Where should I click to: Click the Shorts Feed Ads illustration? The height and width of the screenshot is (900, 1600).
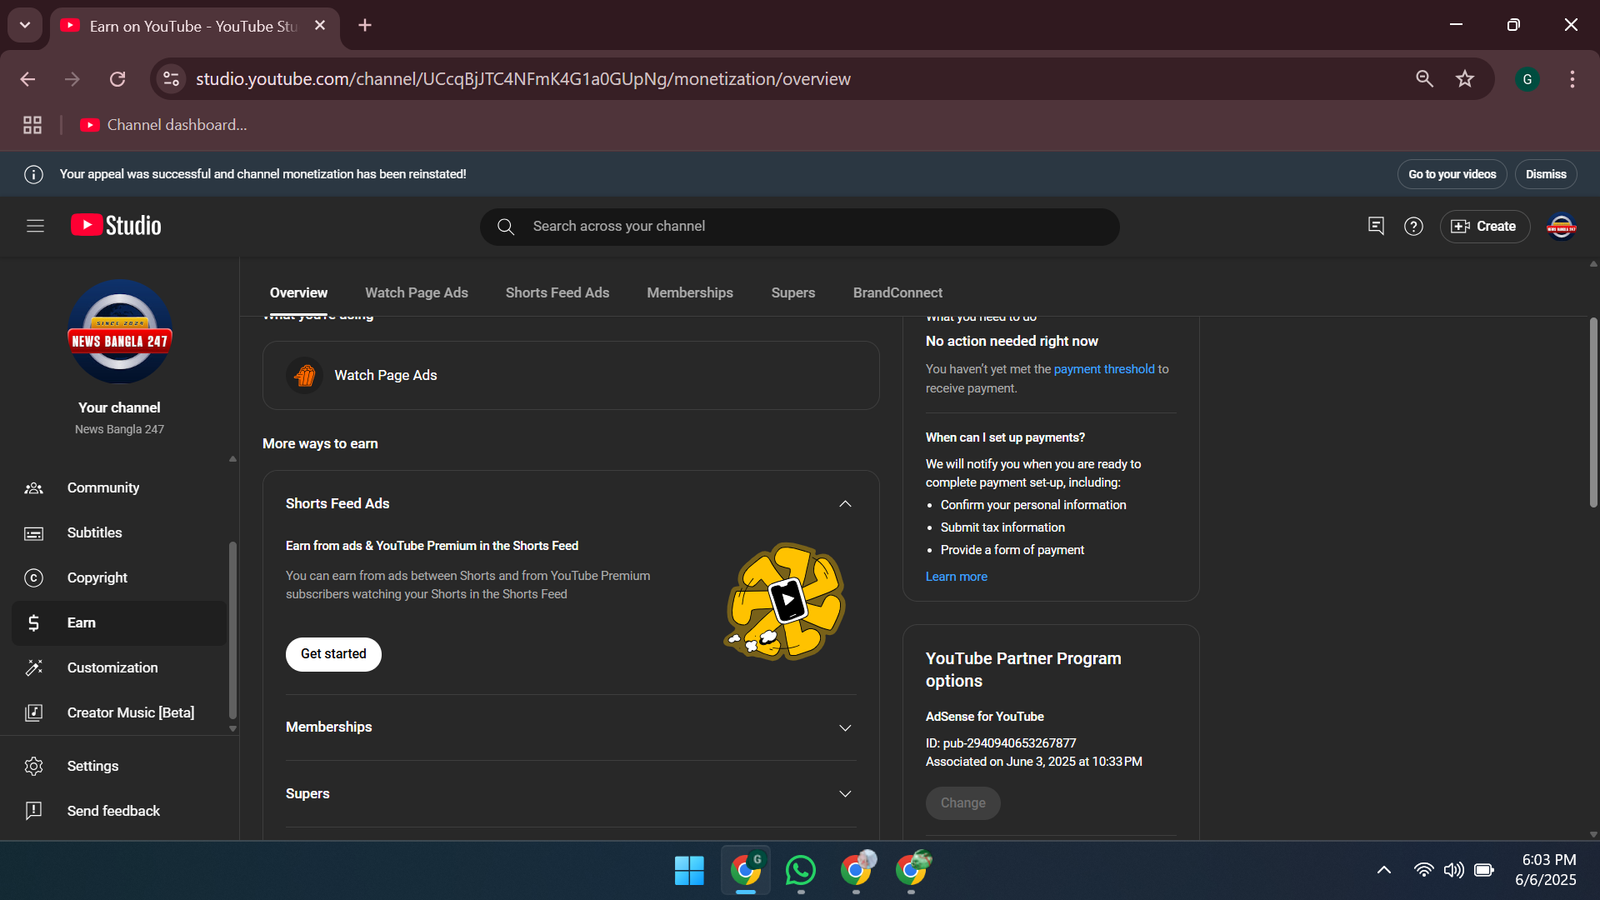[786, 601]
